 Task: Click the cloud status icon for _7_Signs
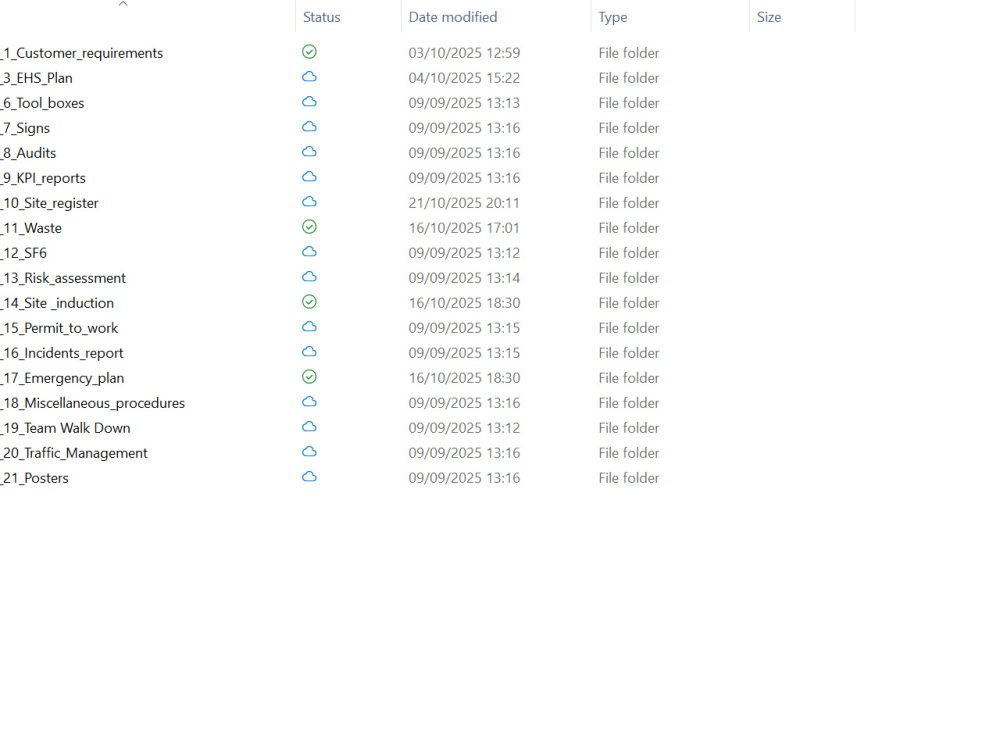[309, 127]
